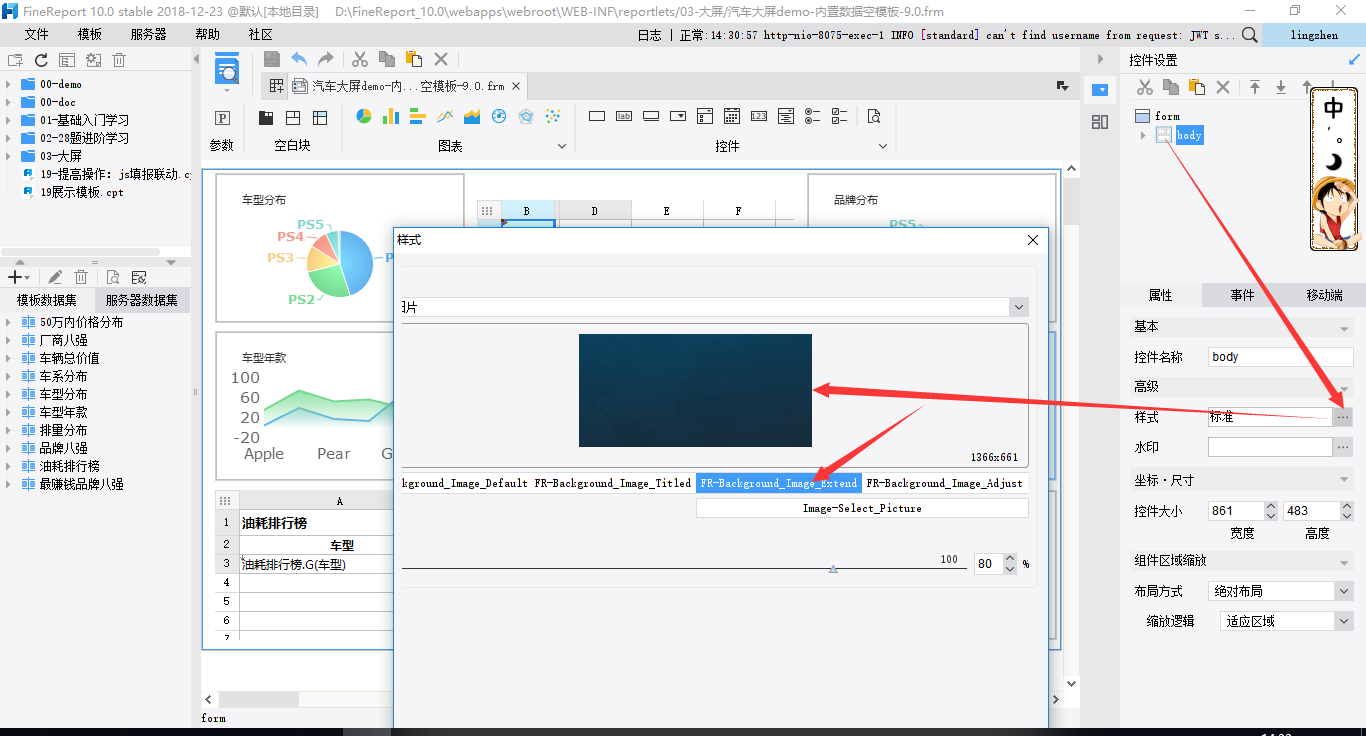Add a radar chart to the form
Image resolution: width=1366 pixels, height=736 pixels.
click(x=526, y=117)
